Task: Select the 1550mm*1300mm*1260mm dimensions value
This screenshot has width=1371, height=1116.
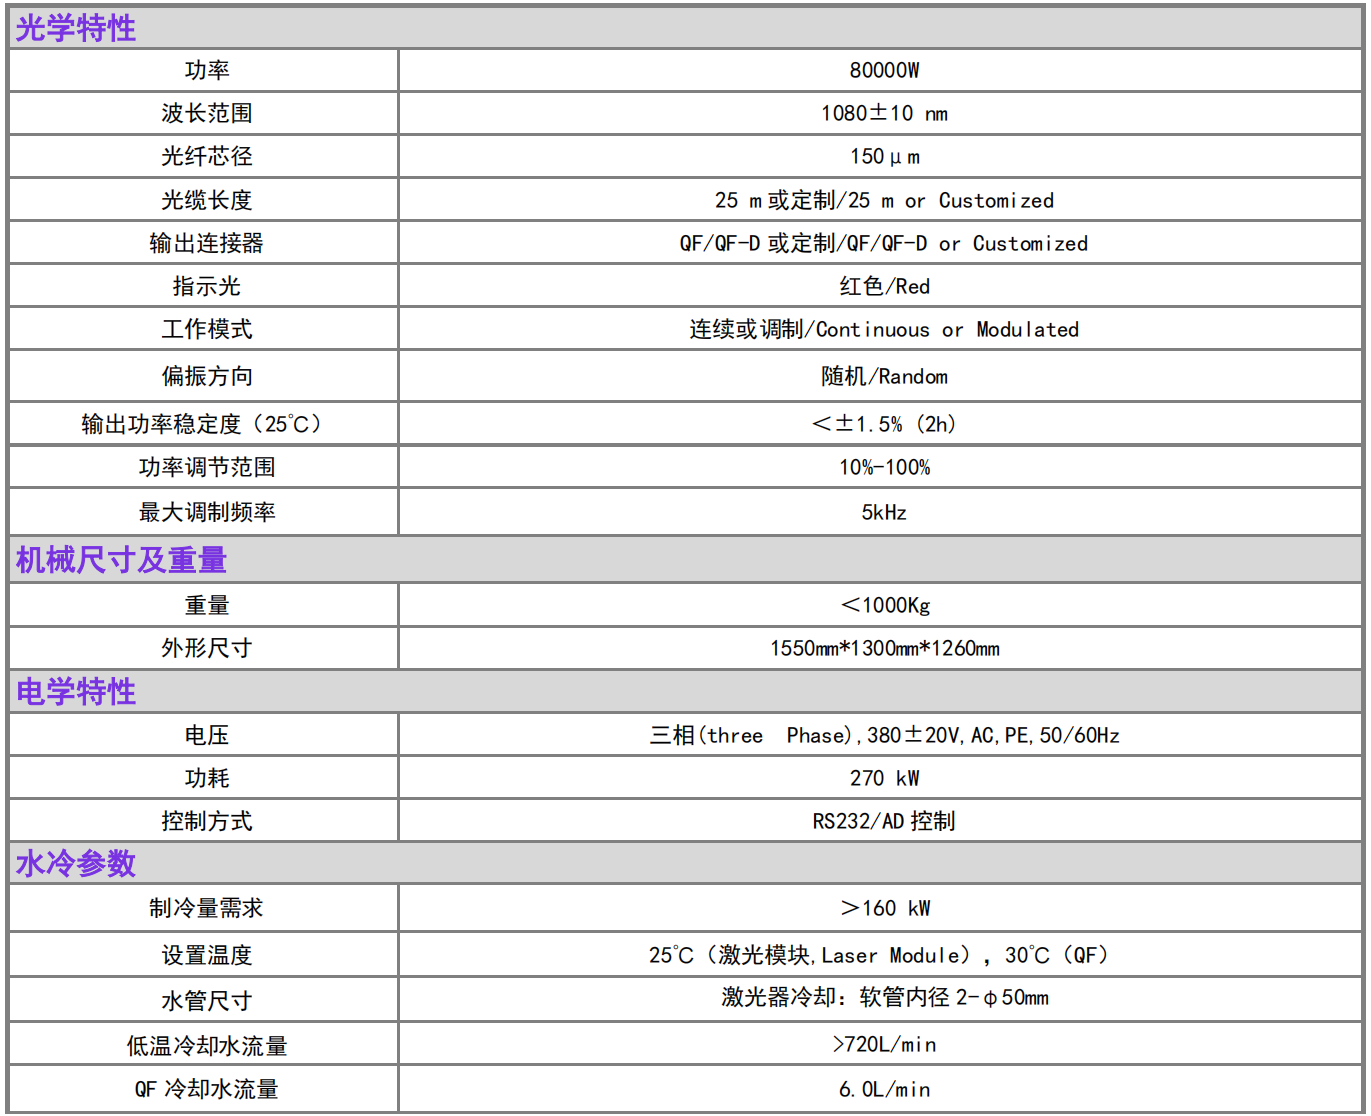Action: (x=884, y=648)
